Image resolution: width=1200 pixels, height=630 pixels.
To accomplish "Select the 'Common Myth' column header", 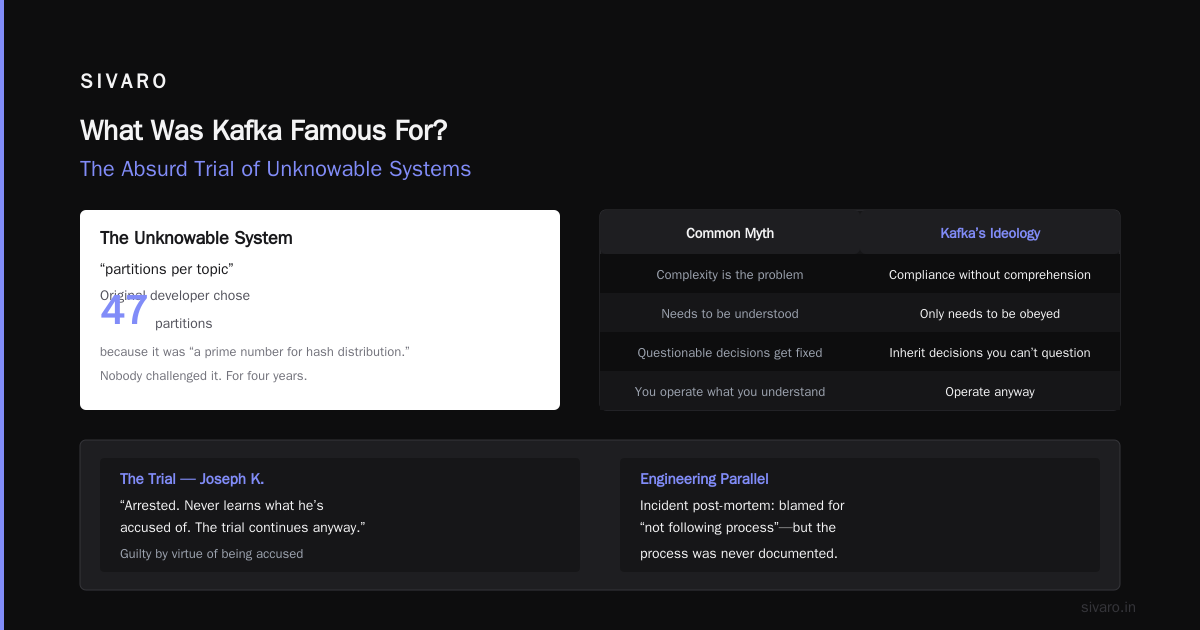I will click(x=730, y=233).
